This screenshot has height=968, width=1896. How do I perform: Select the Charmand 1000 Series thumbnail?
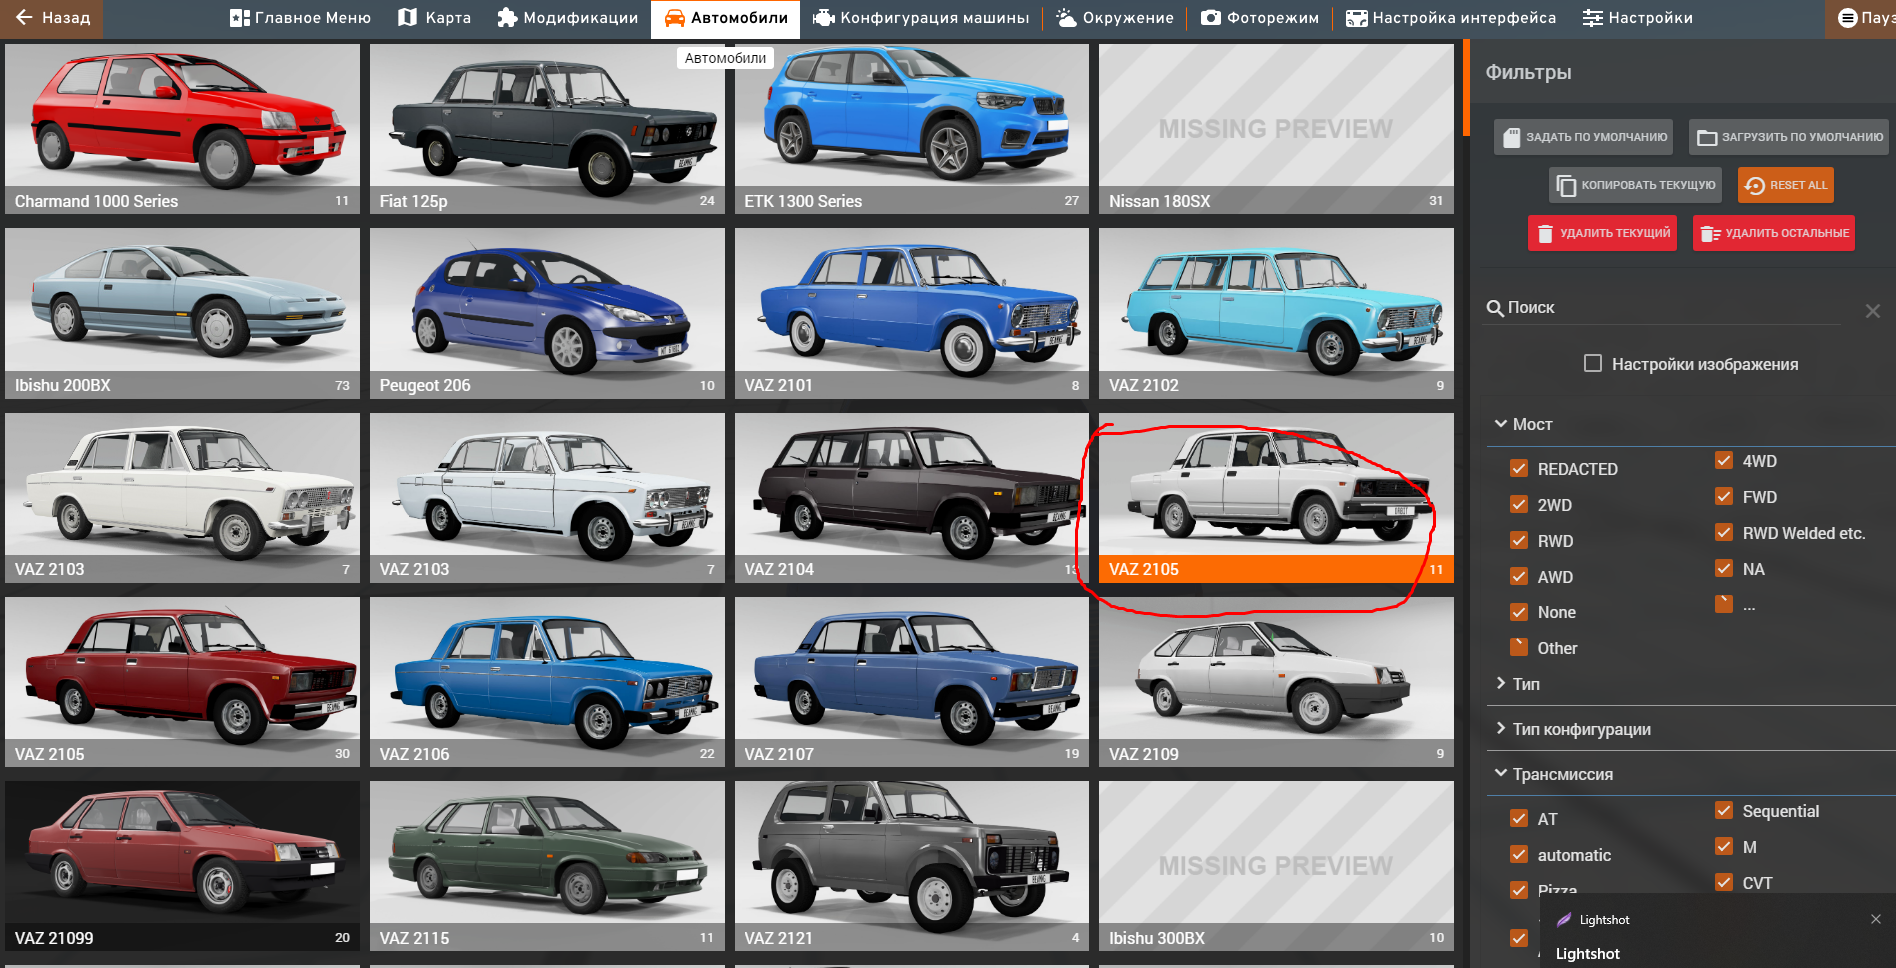(x=182, y=129)
